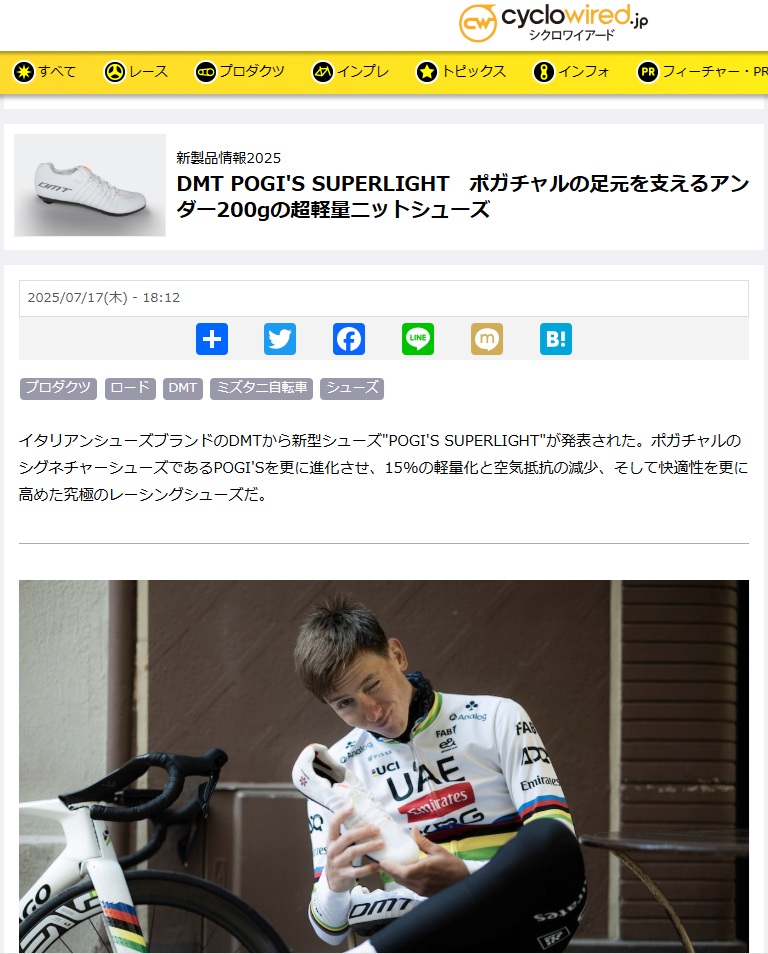Bookmark on Hatena B! icon
The width and height of the screenshot is (768, 954).
click(x=556, y=339)
